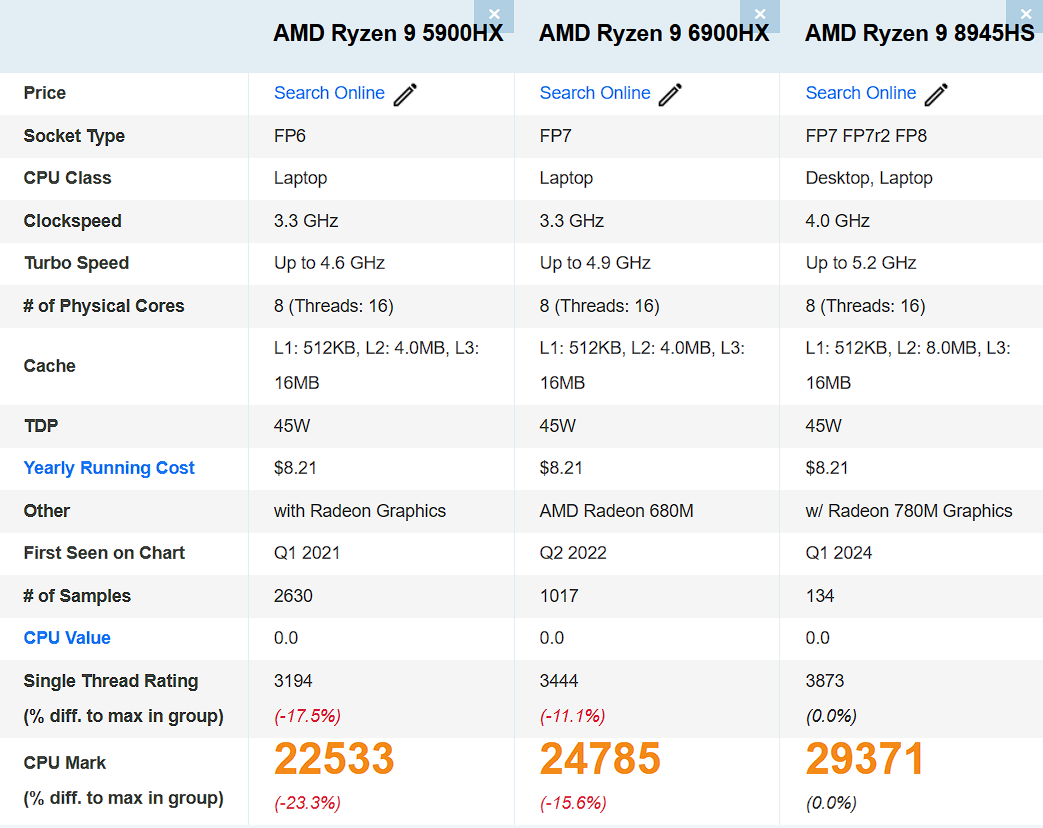
Task: Remove AMD Ryzen 9 8945HS column via X
Action: (1025, 15)
